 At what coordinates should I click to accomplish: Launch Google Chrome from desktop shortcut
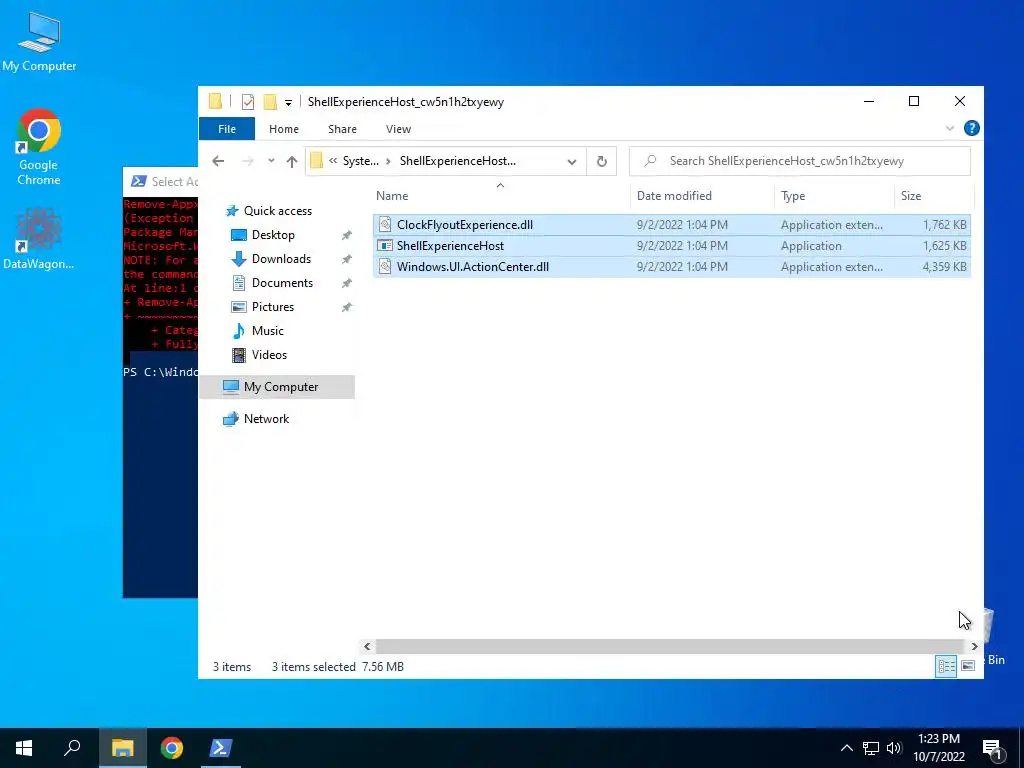(39, 147)
